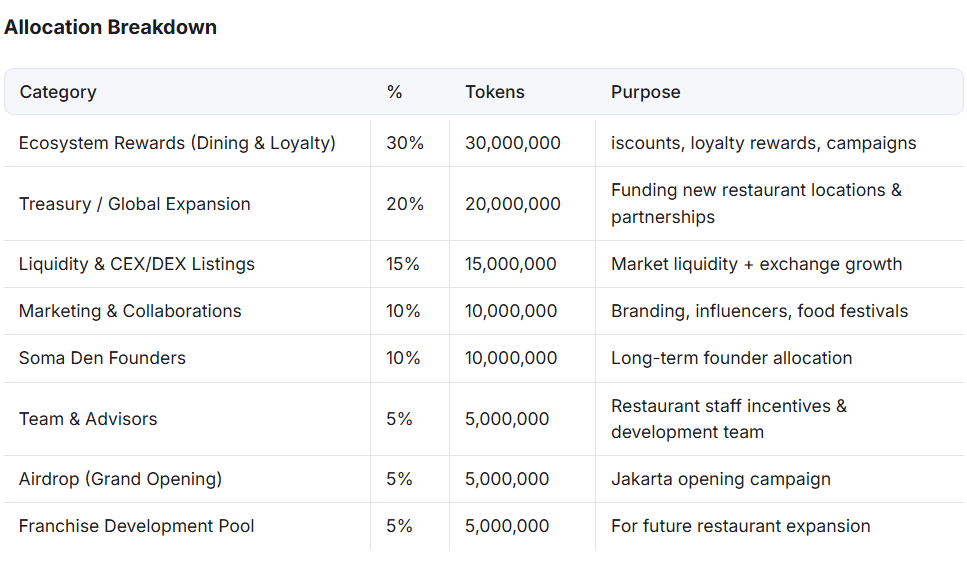
Task: Select the Liquidity & CEX/DEX Listings cell
Action: [136, 264]
